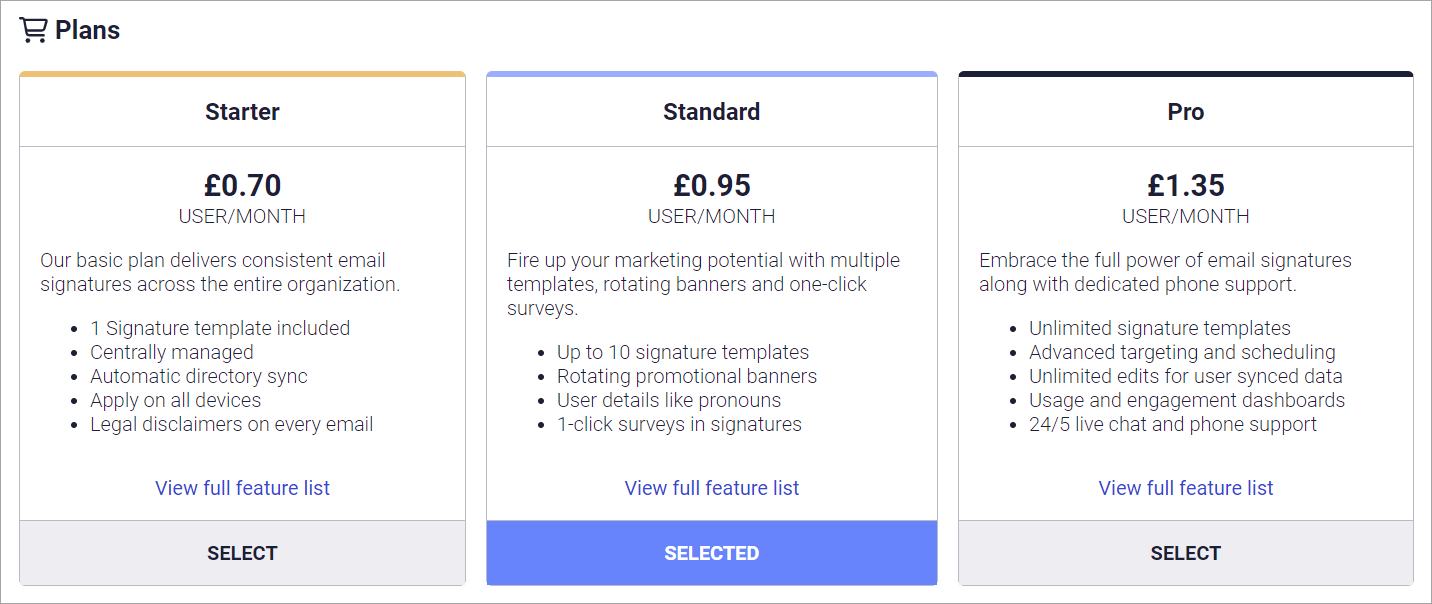The height and width of the screenshot is (604, 1432).
Task: Click 'Automatic directory sync' feature item
Action: 199,376
